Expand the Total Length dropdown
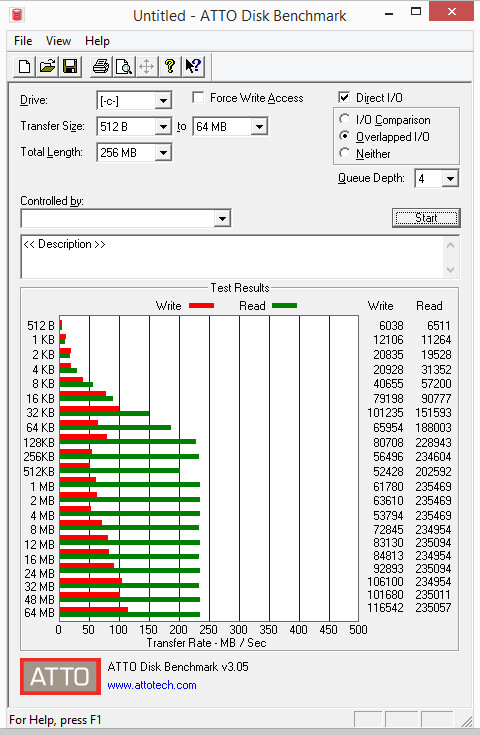 (163, 152)
